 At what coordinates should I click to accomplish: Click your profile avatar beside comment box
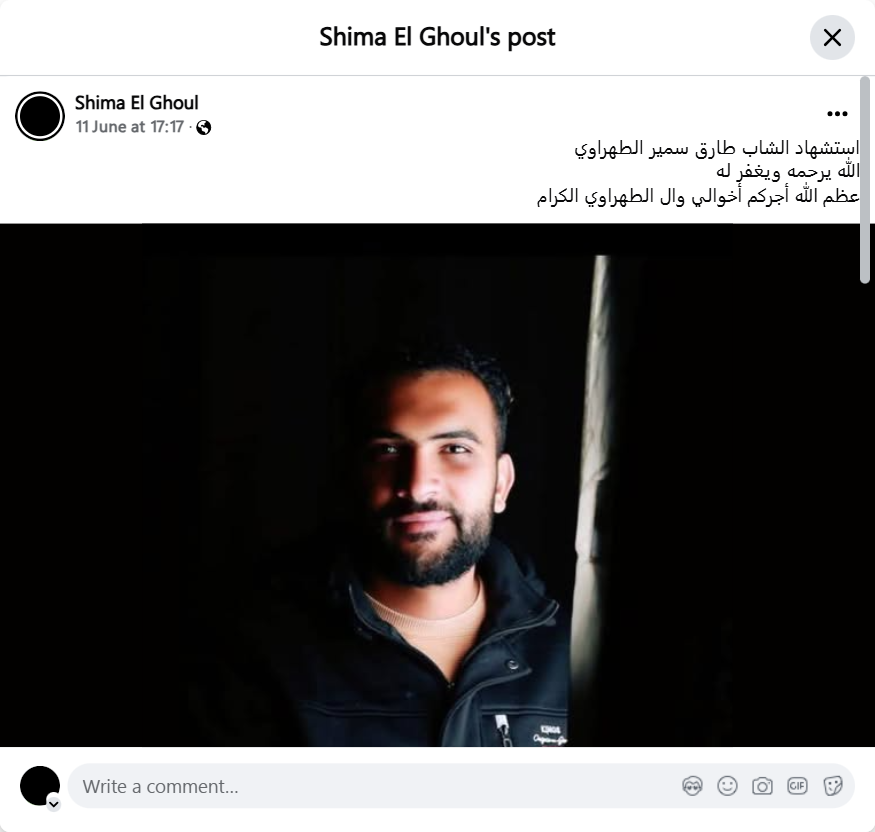[40, 786]
